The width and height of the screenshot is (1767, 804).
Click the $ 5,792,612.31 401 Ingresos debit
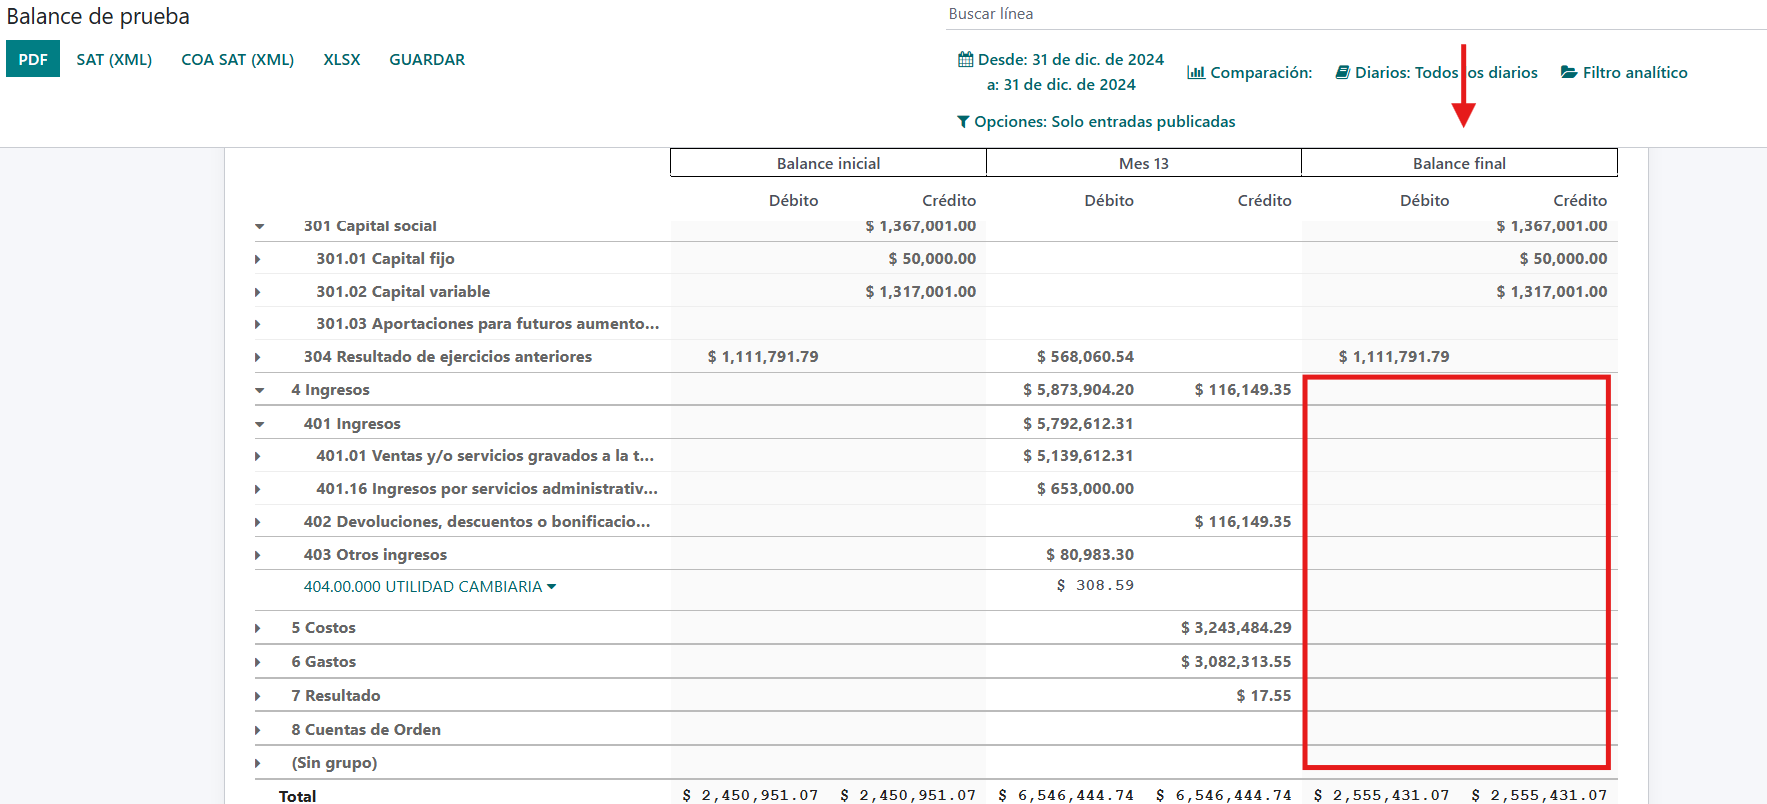pyautogui.click(x=1078, y=424)
